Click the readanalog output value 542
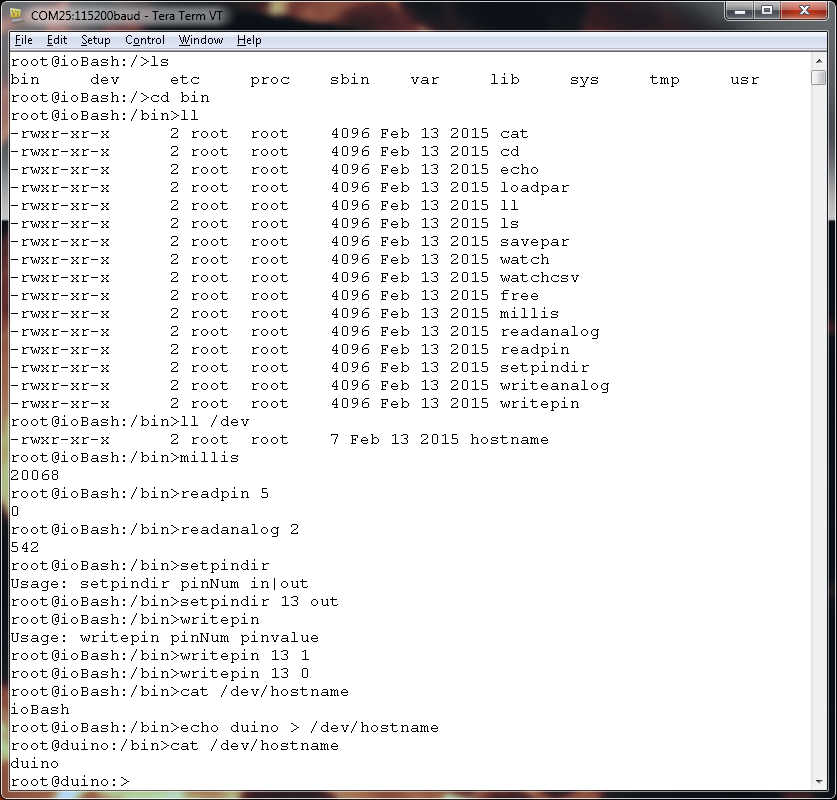837x800 pixels. point(25,548)
